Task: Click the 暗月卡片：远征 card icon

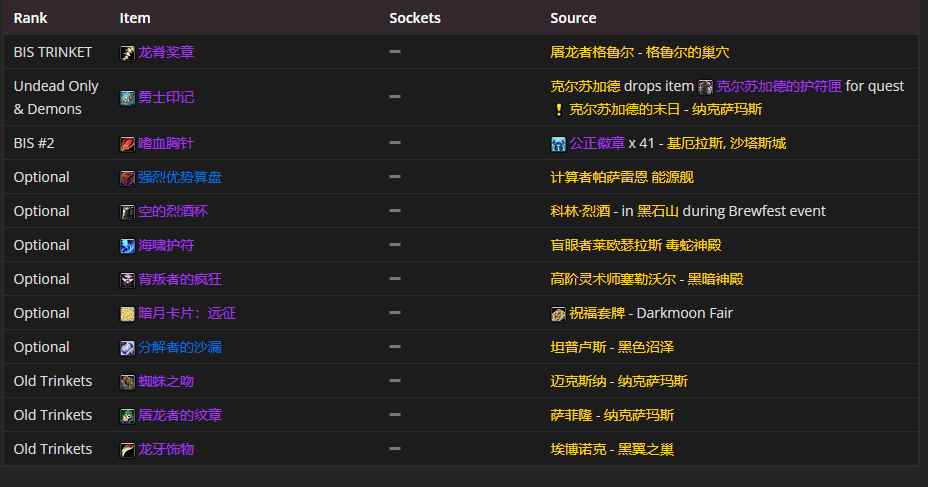Action: click(127, 314)
